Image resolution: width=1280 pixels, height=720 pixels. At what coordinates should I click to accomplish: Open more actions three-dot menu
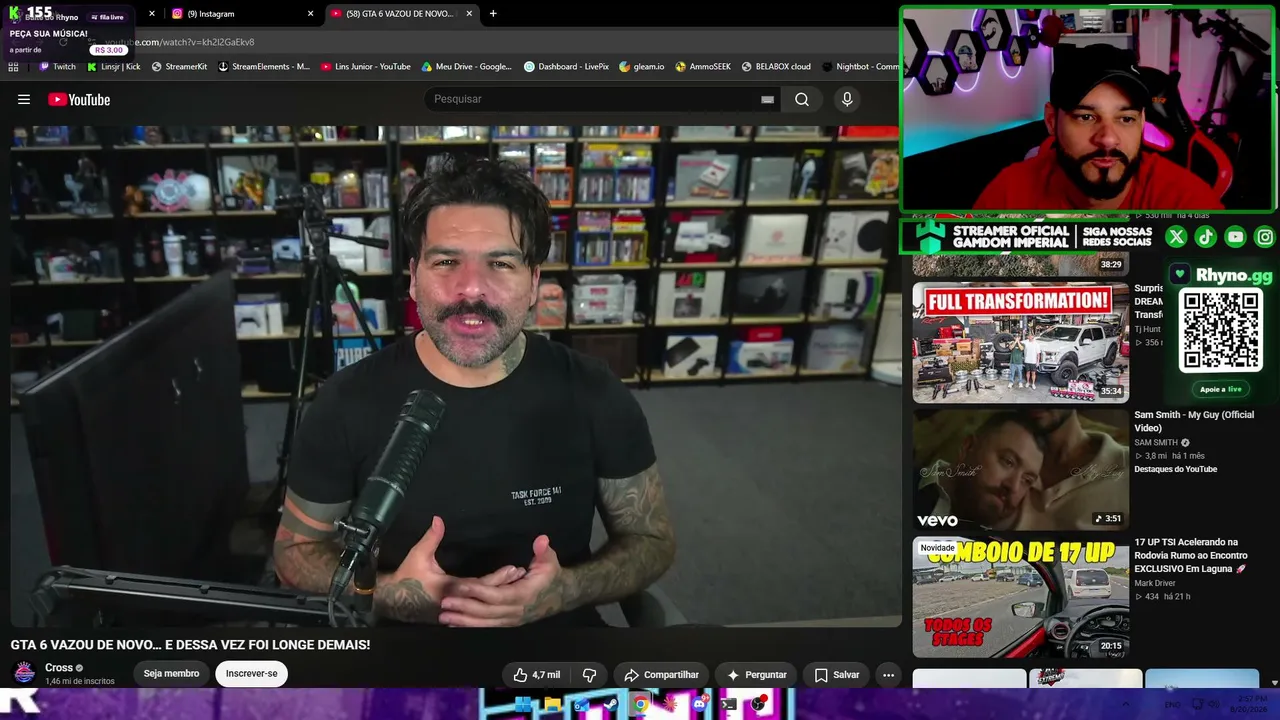pos(888,675)
